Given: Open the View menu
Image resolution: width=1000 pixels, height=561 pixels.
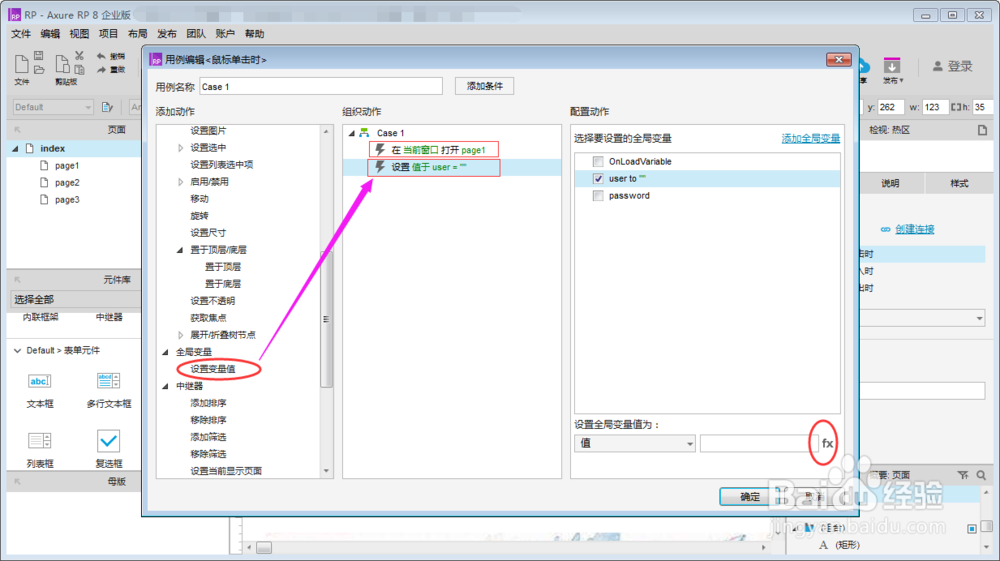Looking at the screenshot, I should (79, 34).
